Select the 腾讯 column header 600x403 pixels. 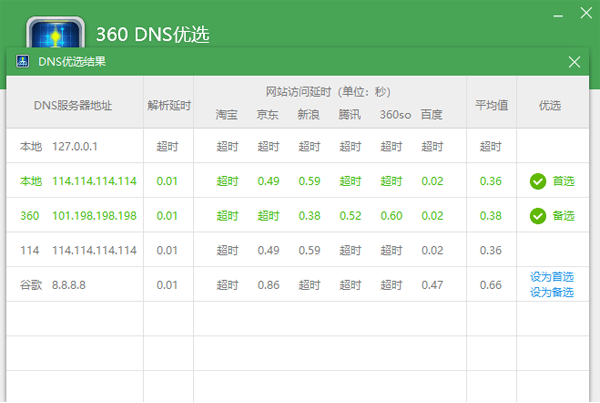(349, 114)
